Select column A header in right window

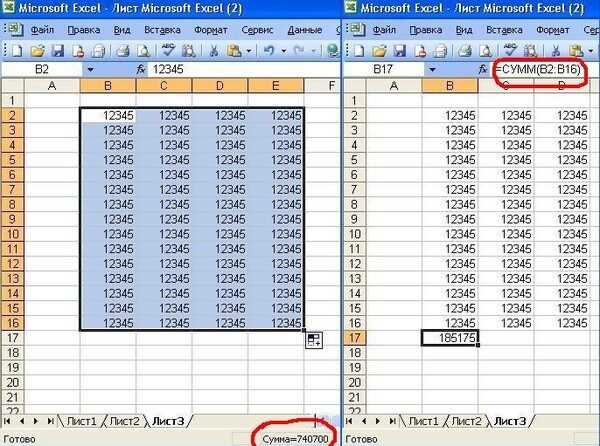pos(394,86)
